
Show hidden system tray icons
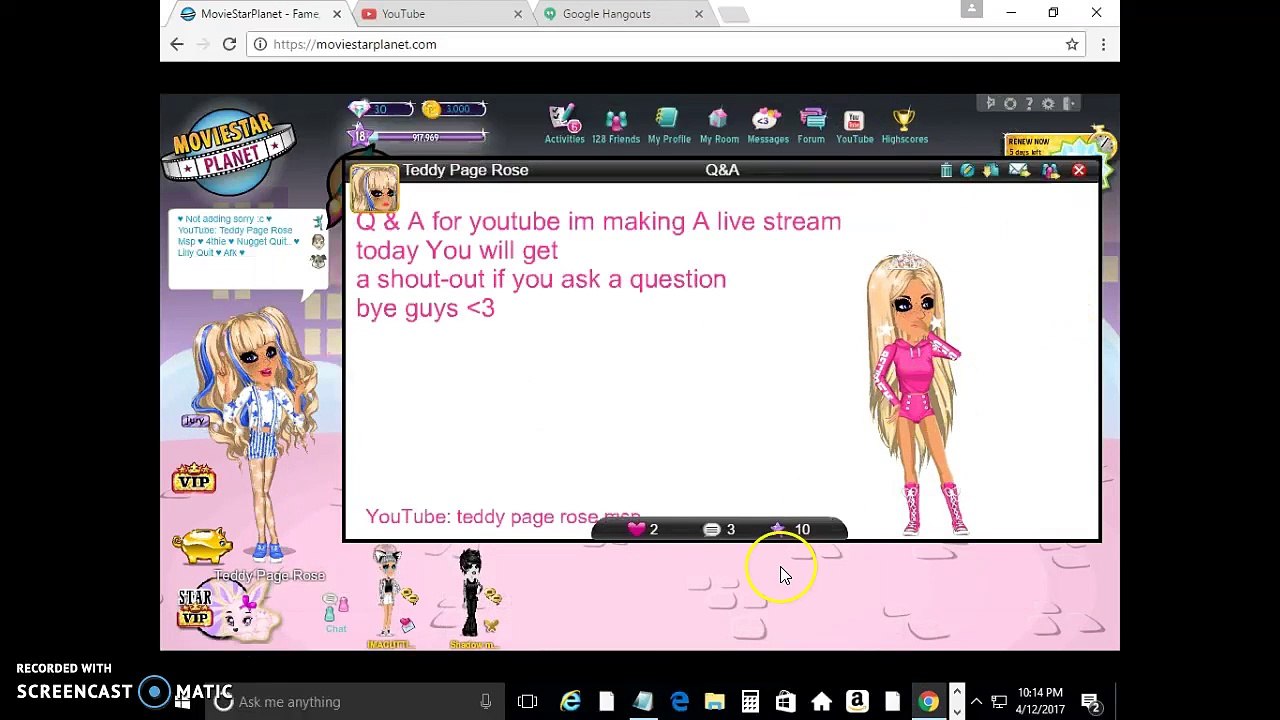click(x=976, y=702)
